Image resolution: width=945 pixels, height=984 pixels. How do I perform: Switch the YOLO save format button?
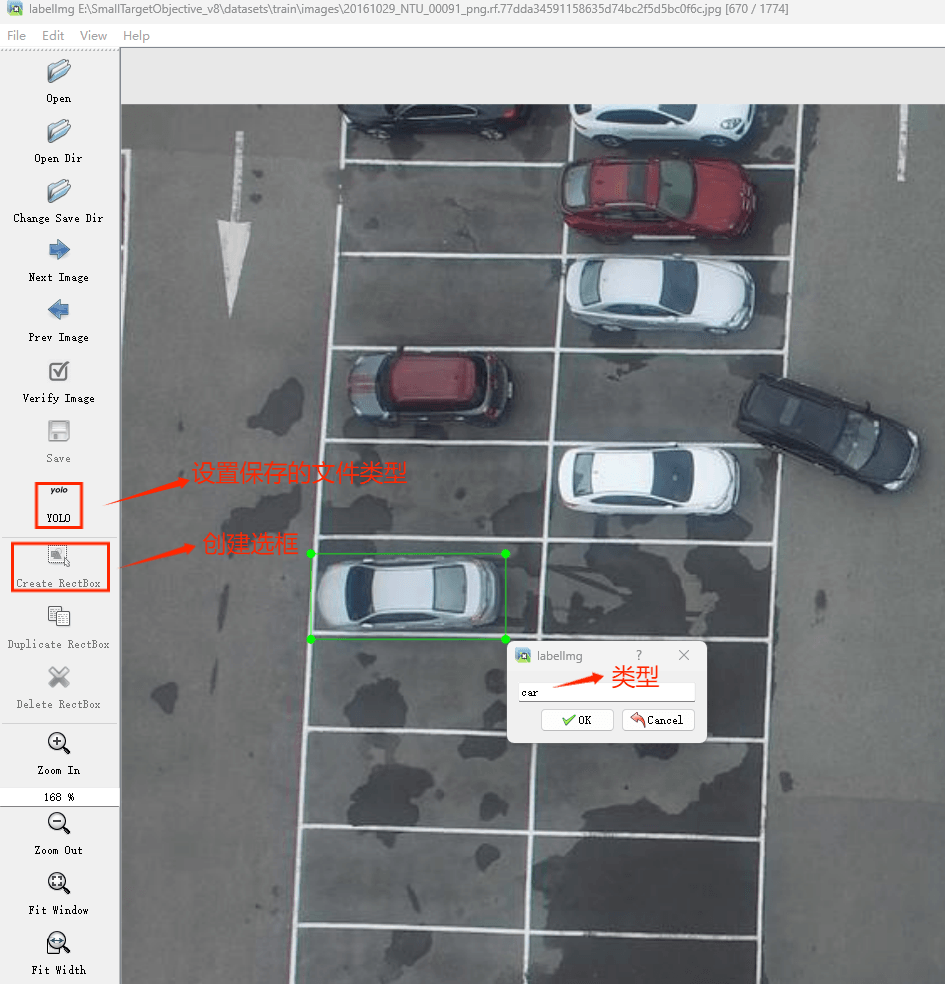[59, 505]
